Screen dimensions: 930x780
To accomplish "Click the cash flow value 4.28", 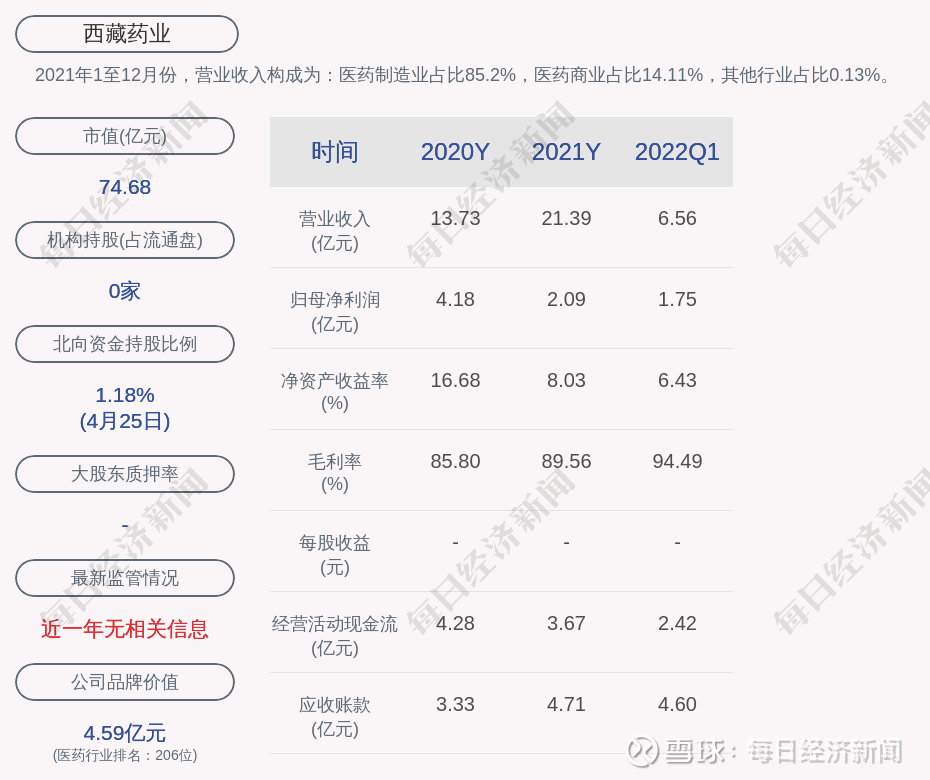I will click(x=455, y=623).
